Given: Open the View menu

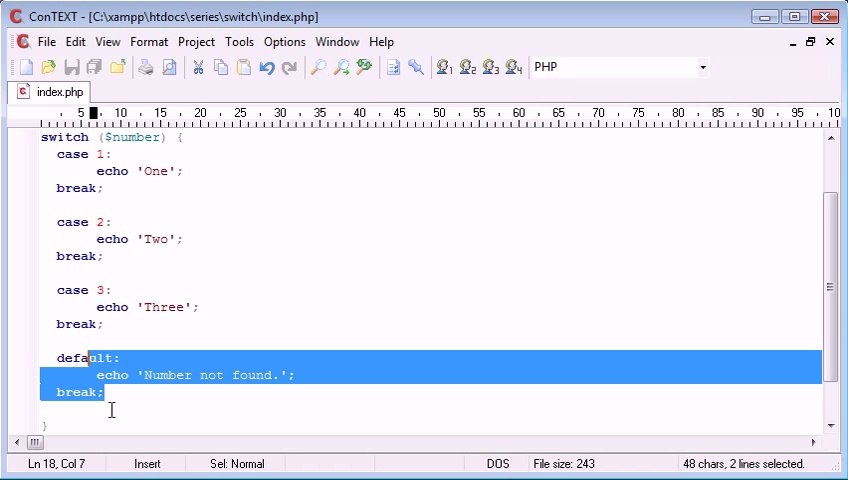Looking at the screenshot, I should 108,42.
